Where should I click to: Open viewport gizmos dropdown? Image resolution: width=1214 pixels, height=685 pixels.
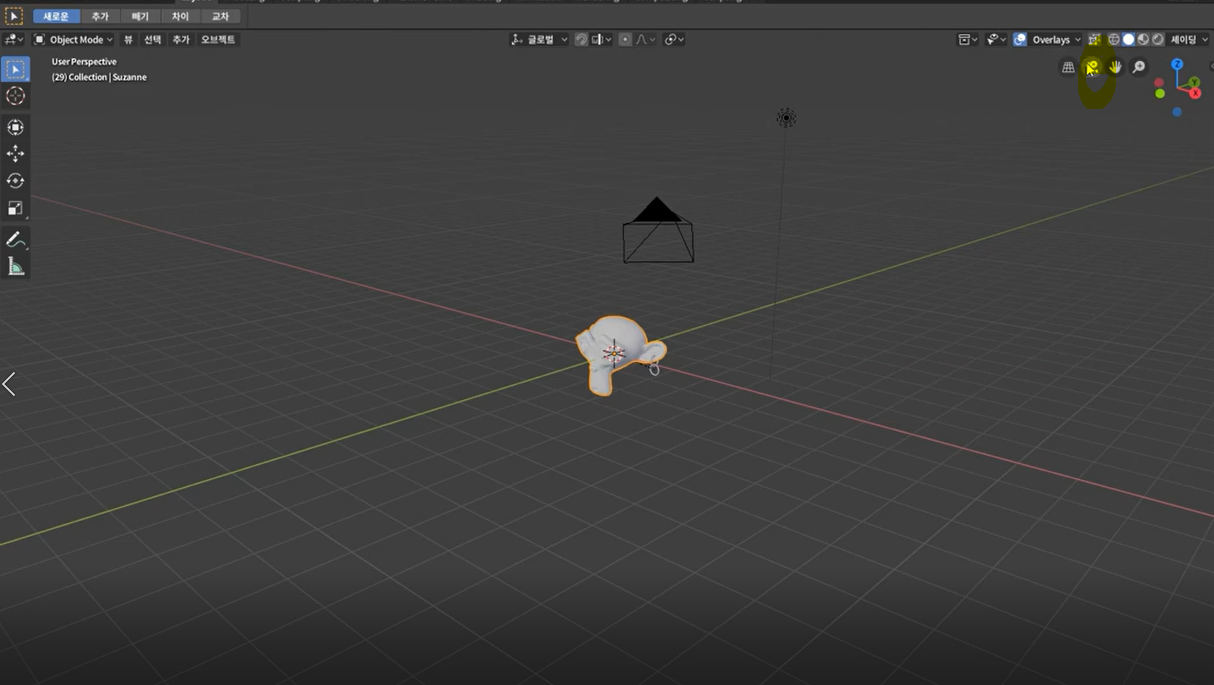click(x=995, y=40)
